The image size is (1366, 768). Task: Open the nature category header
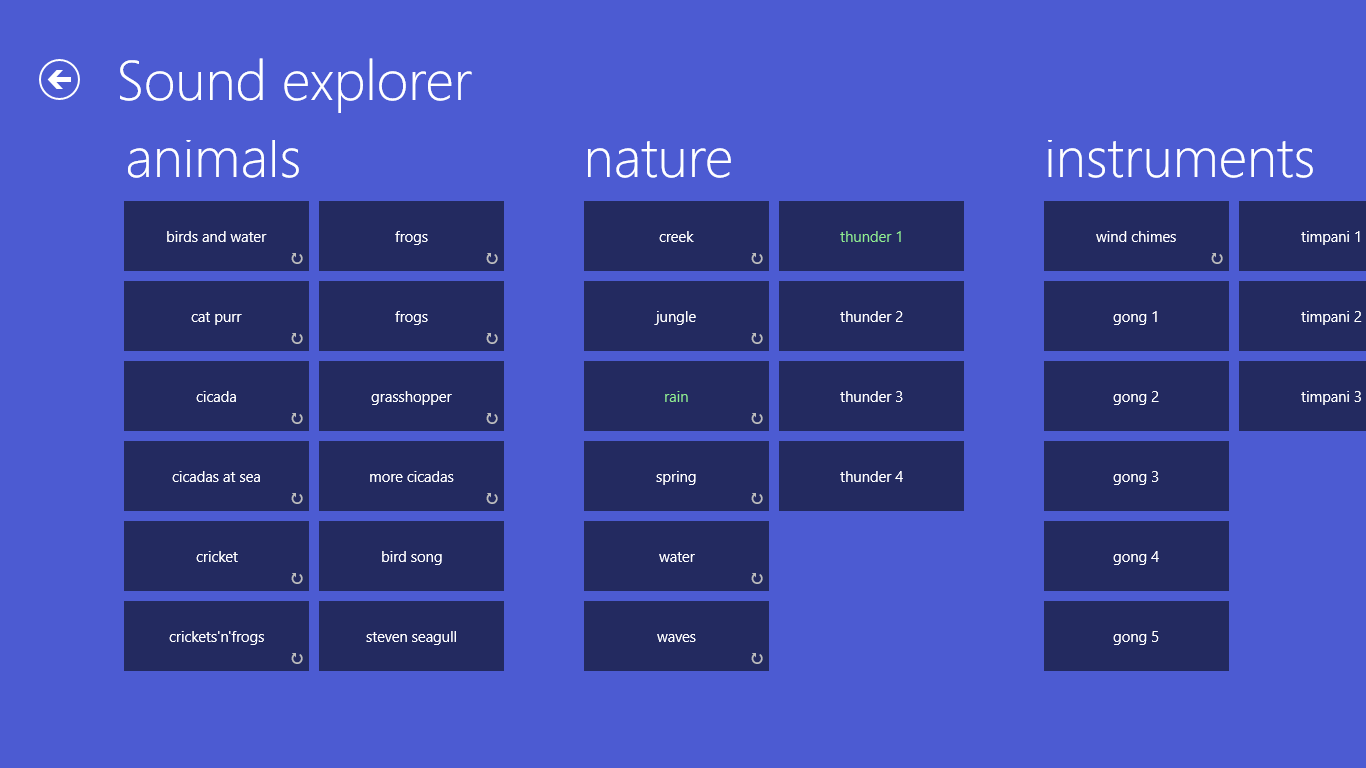click(x=658, y=160)
